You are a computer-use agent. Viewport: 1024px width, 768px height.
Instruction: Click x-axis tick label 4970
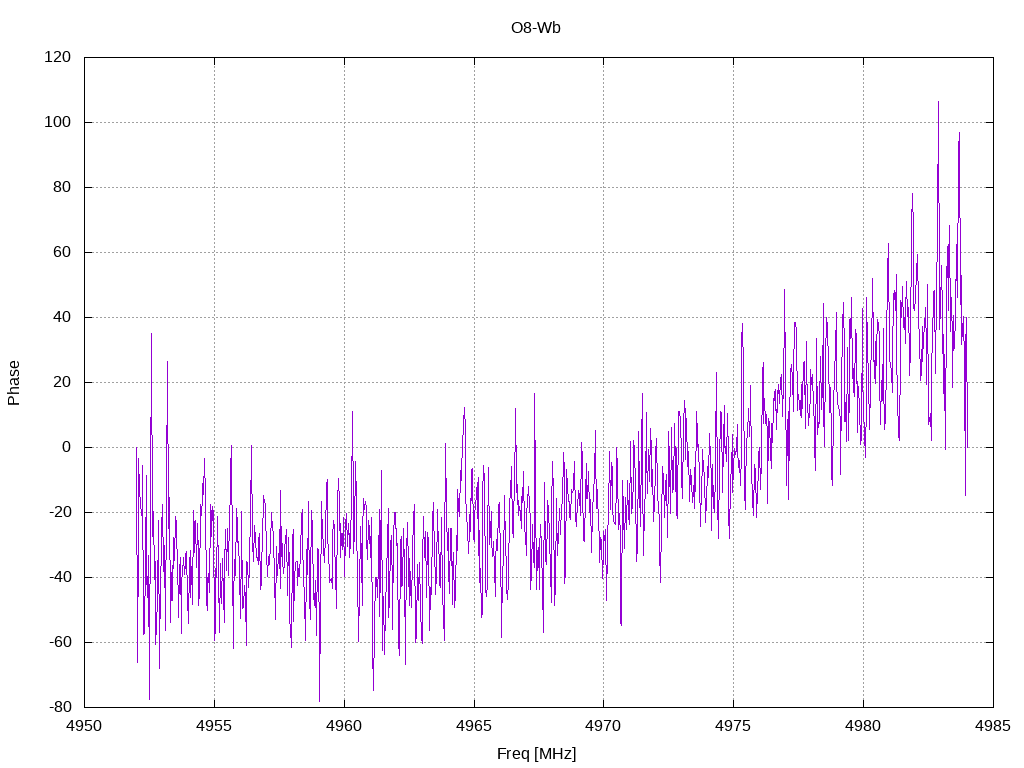point(603,726)
